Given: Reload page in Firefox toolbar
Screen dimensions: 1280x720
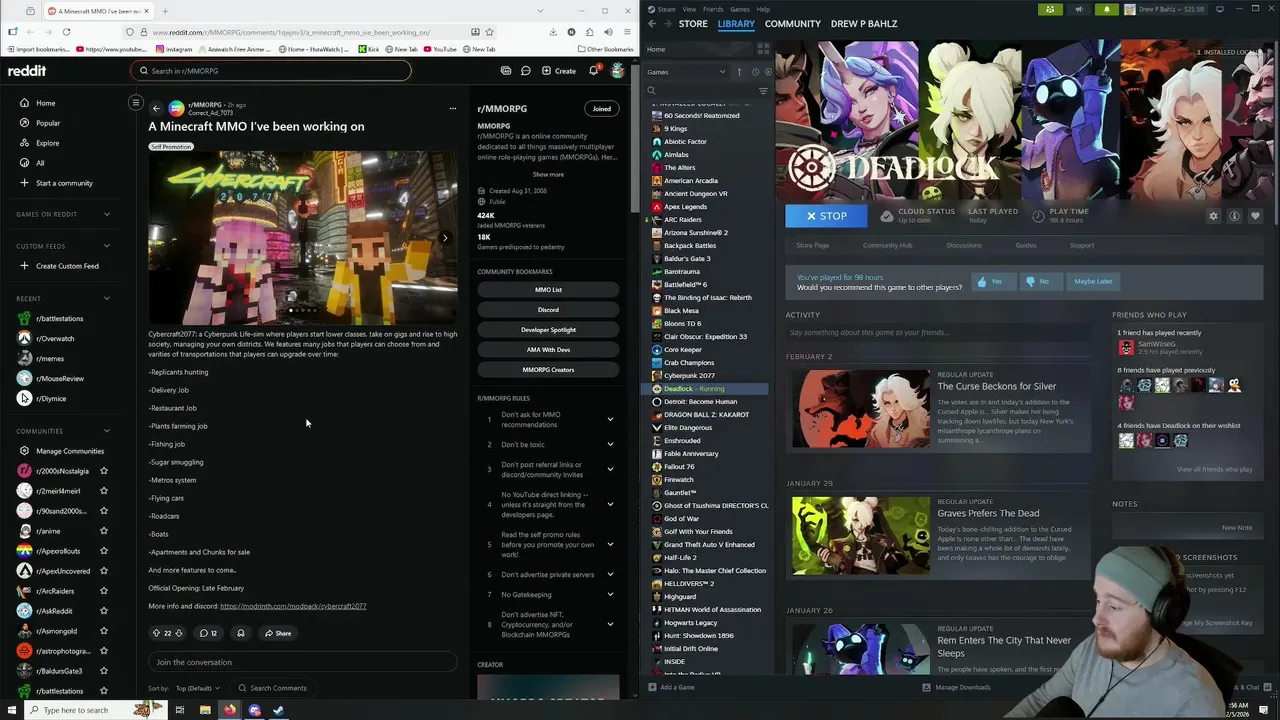Looking at the screenshot, I should click(66, 32).
